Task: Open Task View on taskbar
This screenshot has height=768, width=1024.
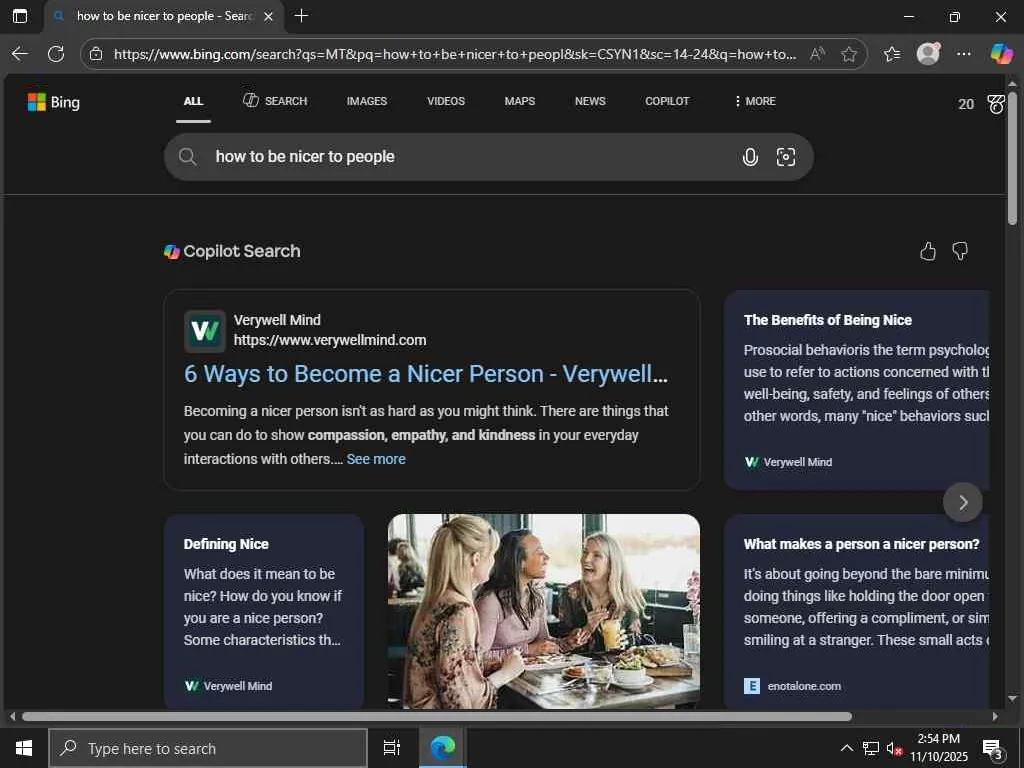Action: point(392,748)
